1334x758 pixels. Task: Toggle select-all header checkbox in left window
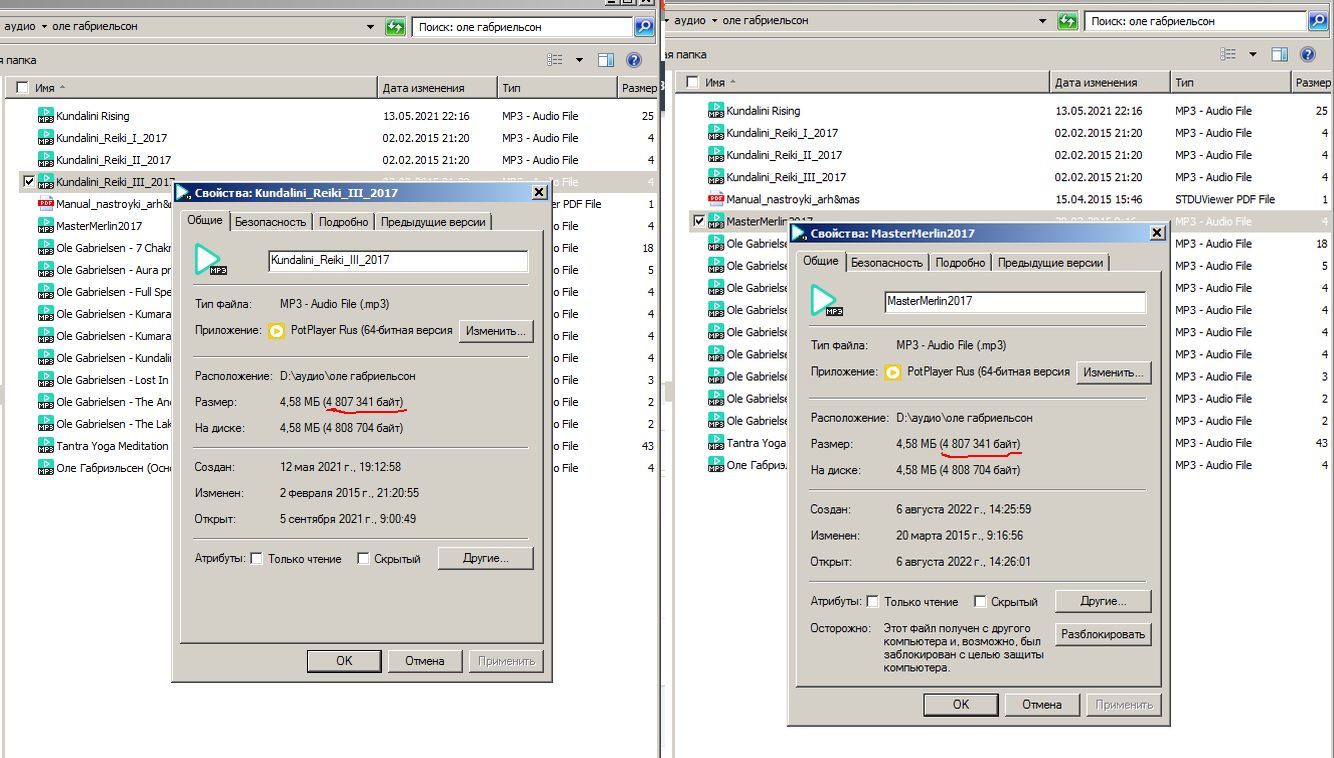click(22, 88)
